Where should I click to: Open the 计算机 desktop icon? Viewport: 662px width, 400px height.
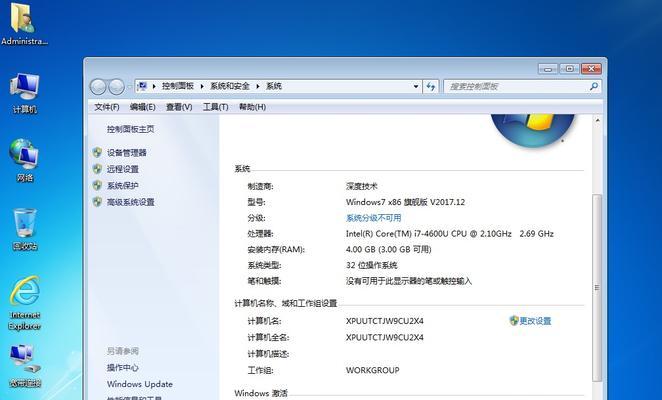24,93
